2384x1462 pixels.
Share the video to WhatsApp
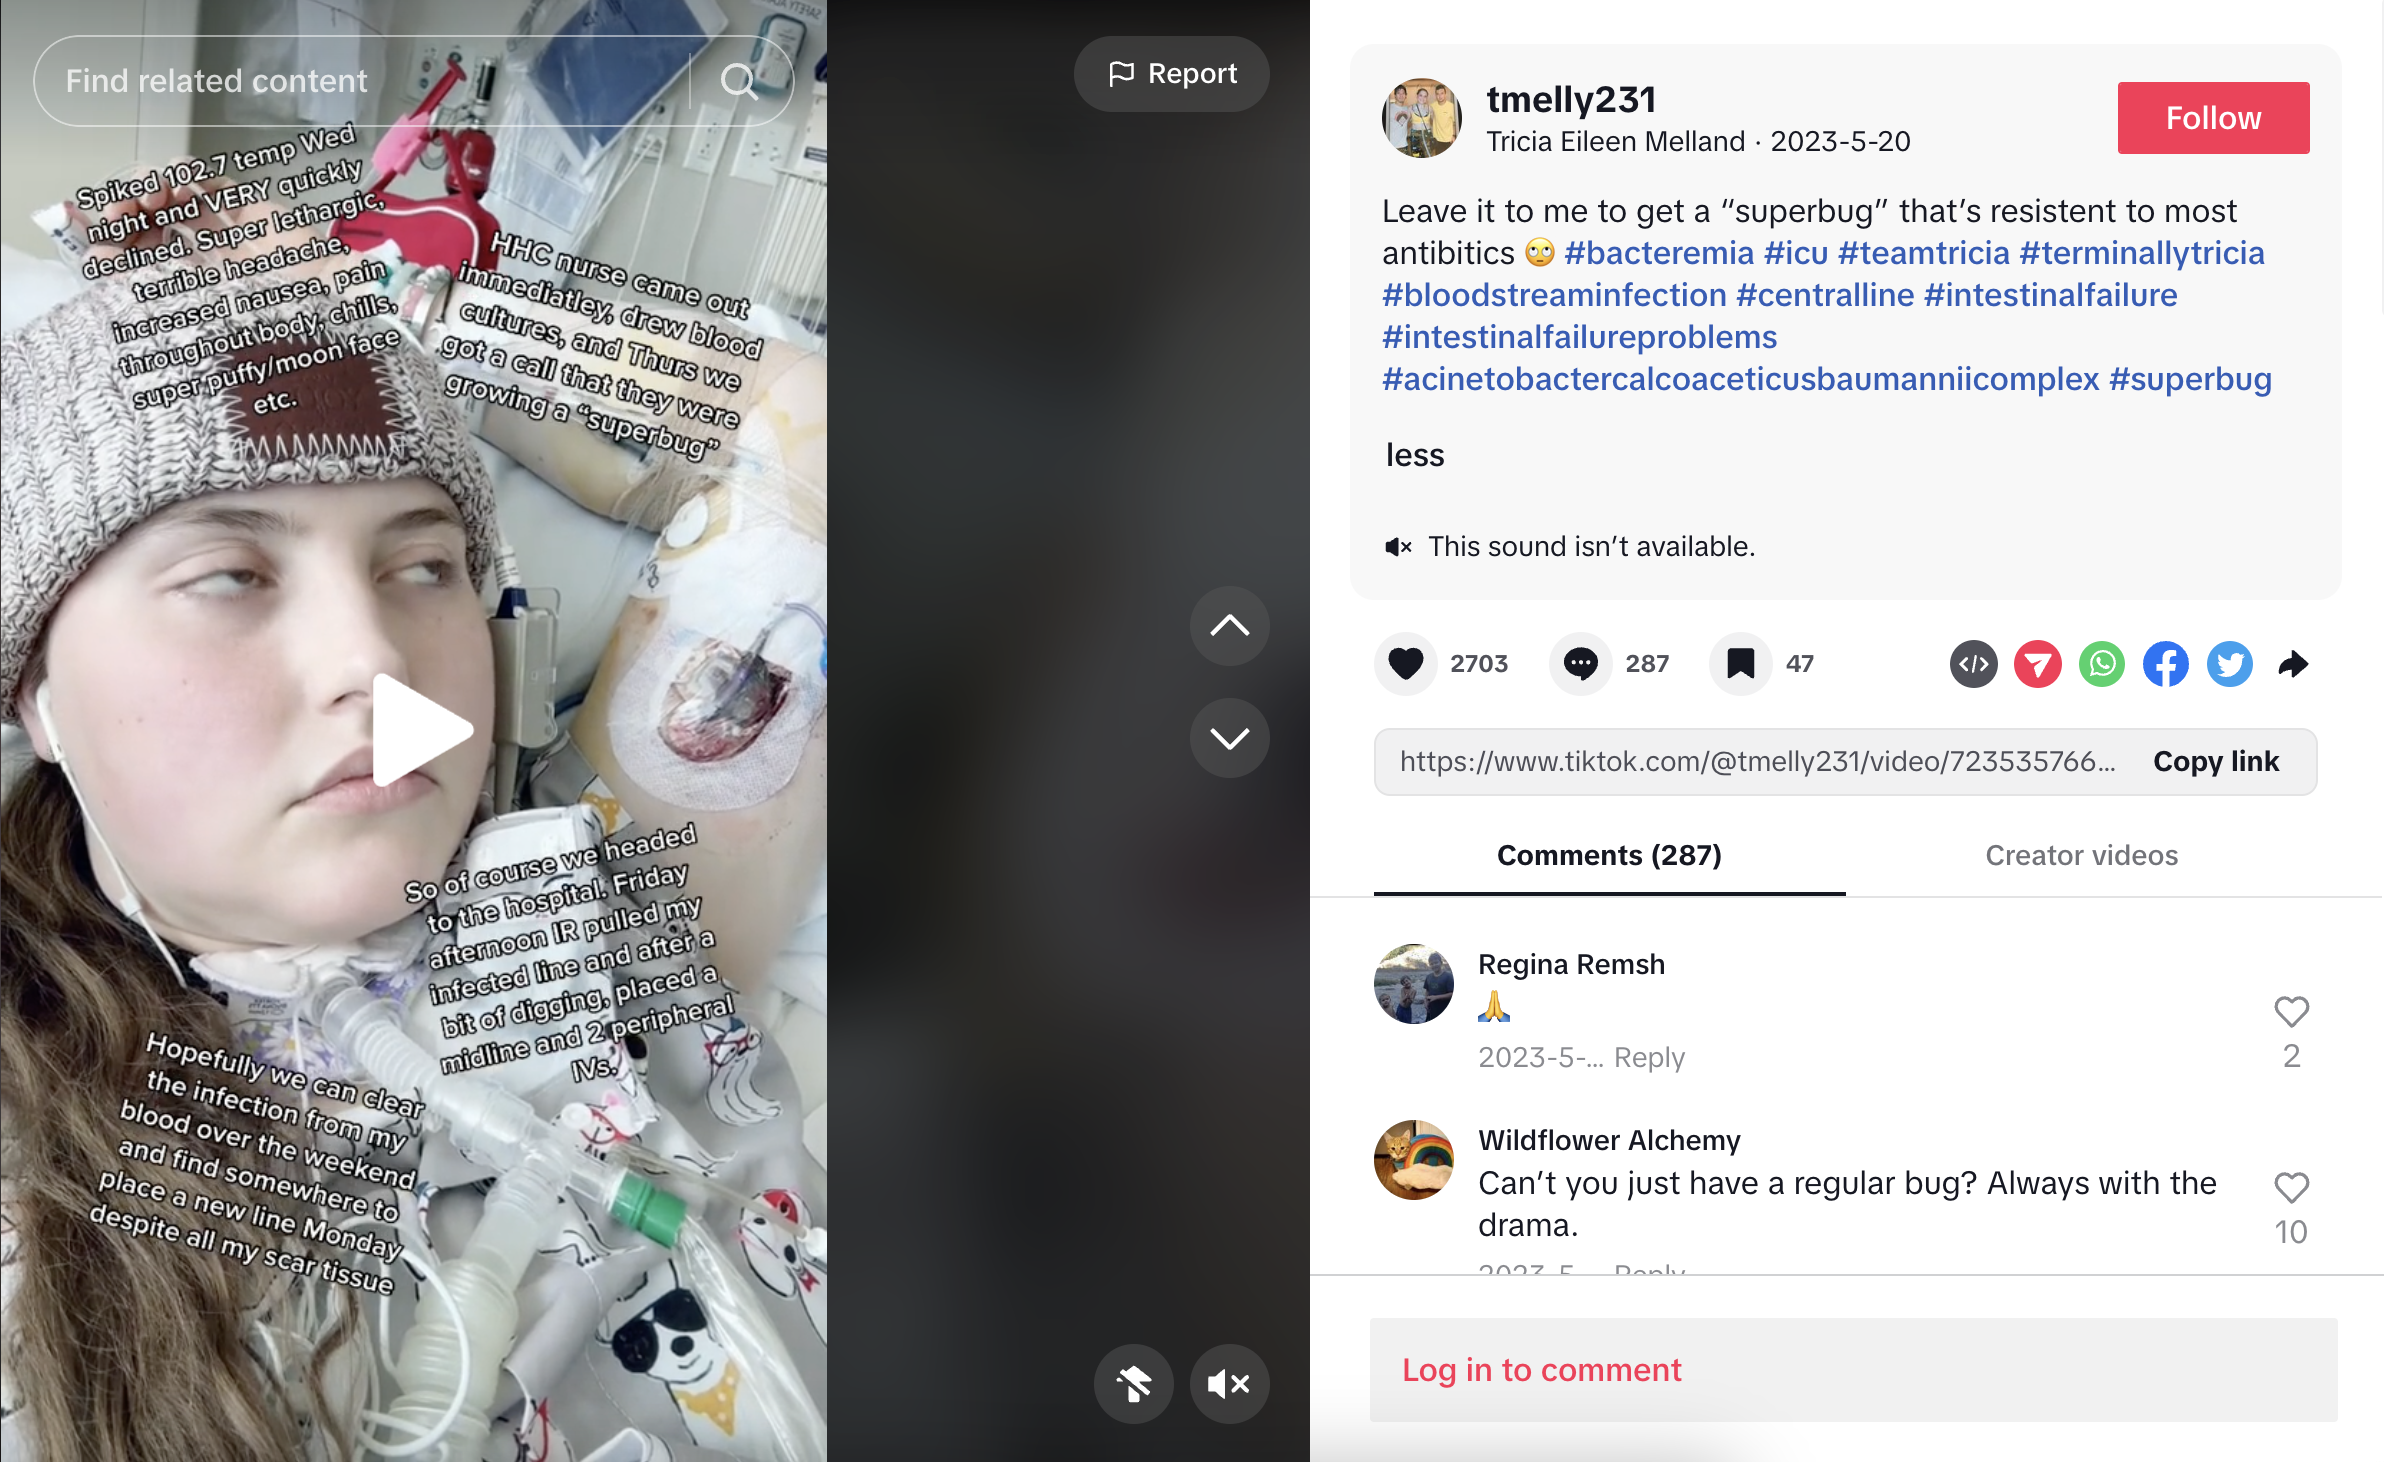tap(2102, 664)
